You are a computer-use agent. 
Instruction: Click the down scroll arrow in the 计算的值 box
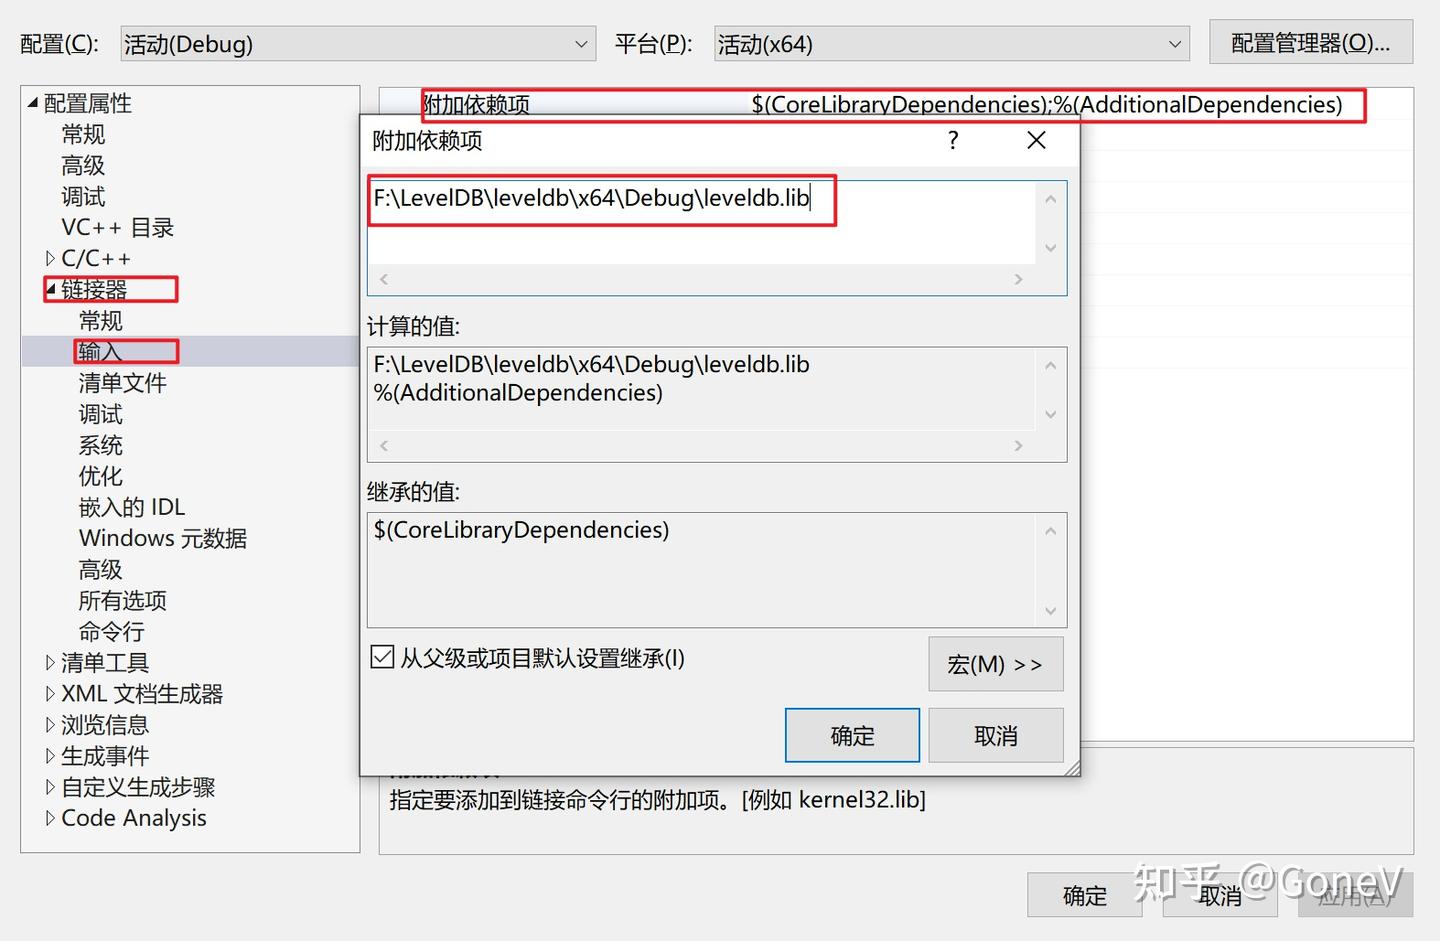click(1050, 413)
